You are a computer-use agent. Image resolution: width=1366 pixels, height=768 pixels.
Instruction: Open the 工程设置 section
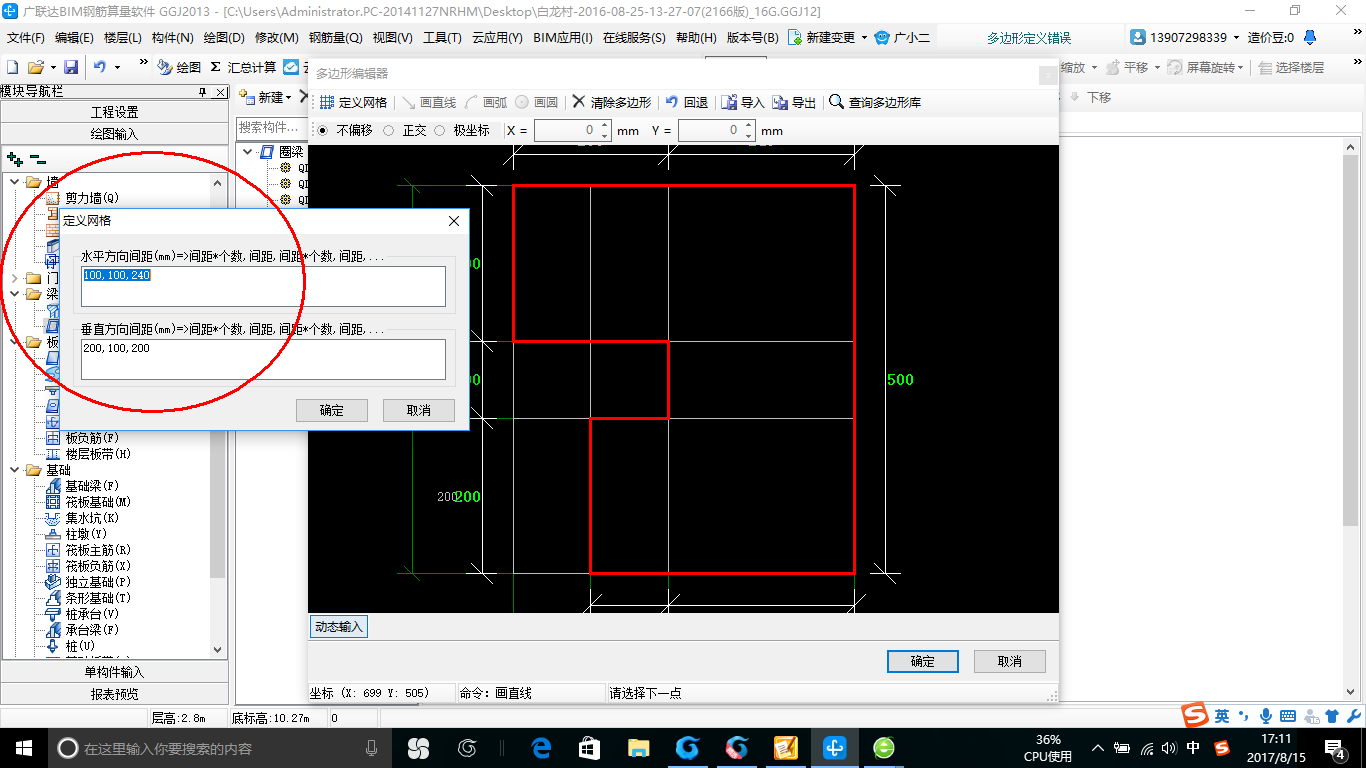click(x=115, y=112)
